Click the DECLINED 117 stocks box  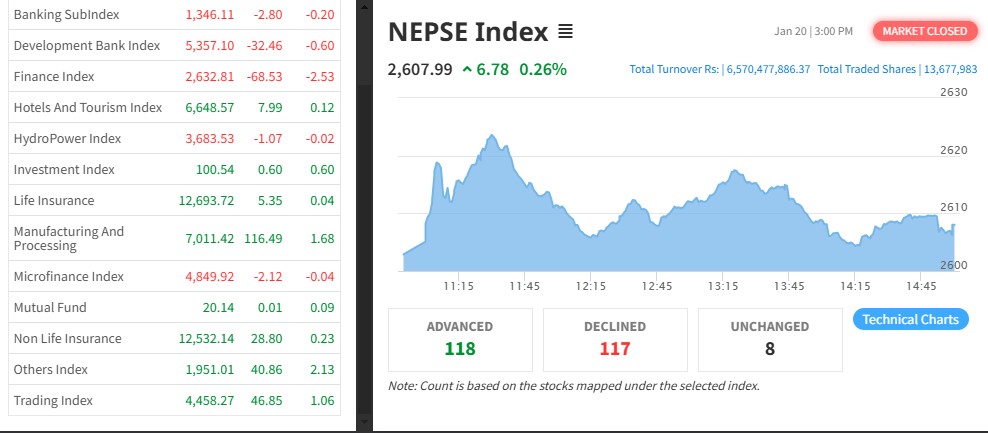point(615,339)
